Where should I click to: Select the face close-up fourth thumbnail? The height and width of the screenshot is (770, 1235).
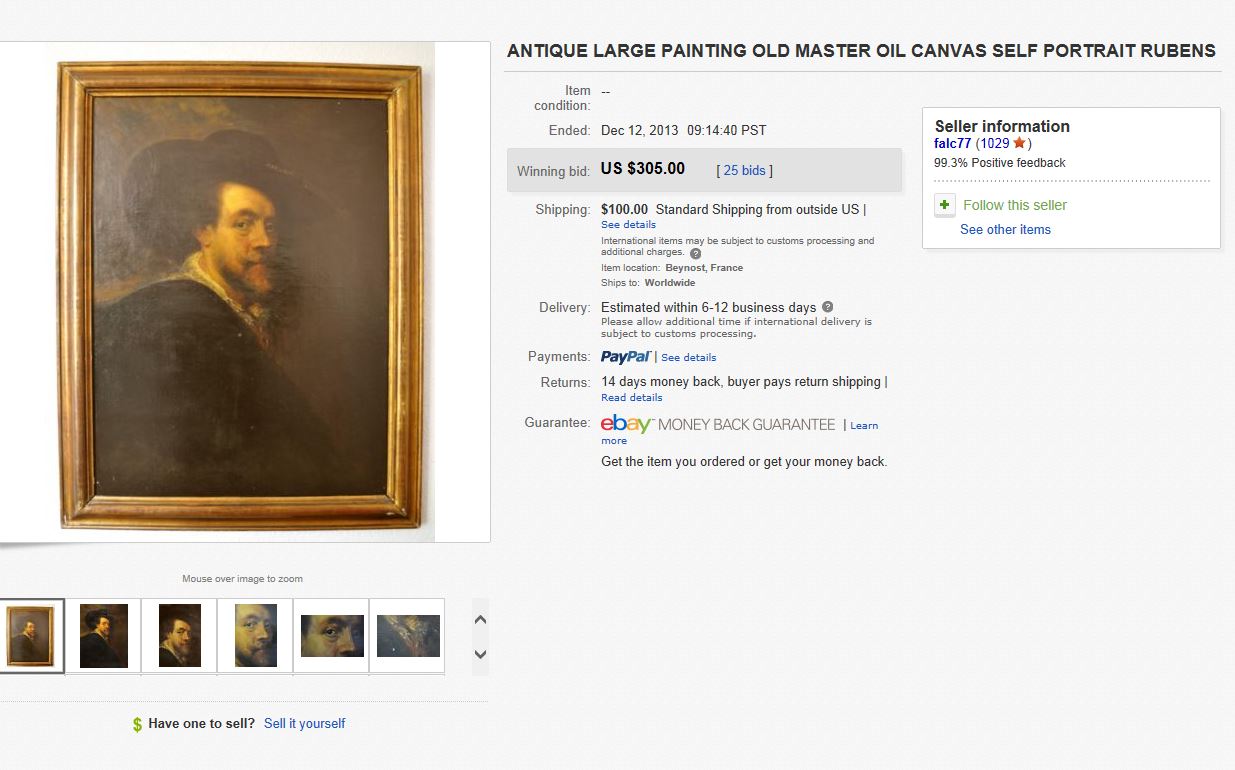point(255,635)
